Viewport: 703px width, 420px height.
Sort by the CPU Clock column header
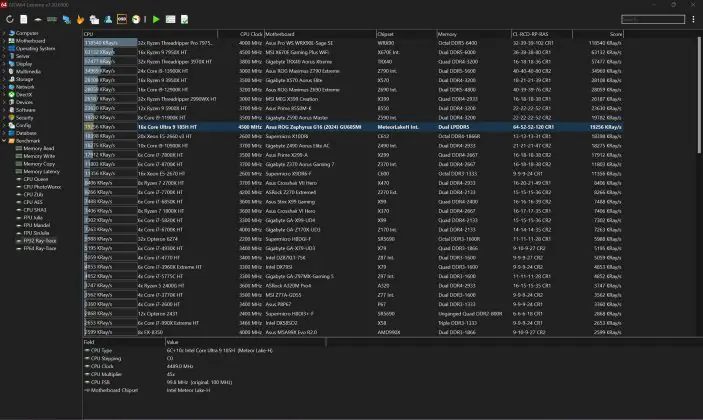pyautogui.click(x=241, y=34)
